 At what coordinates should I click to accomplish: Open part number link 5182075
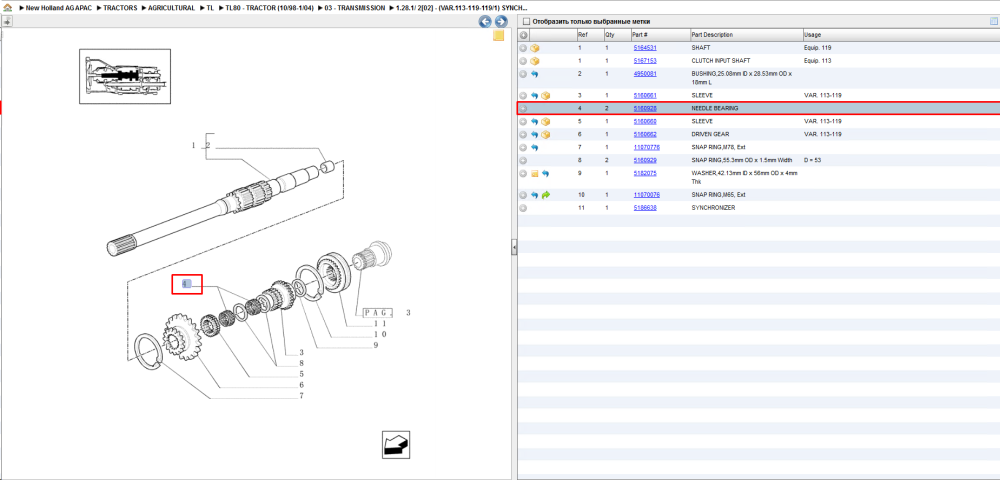click(645, 173)
